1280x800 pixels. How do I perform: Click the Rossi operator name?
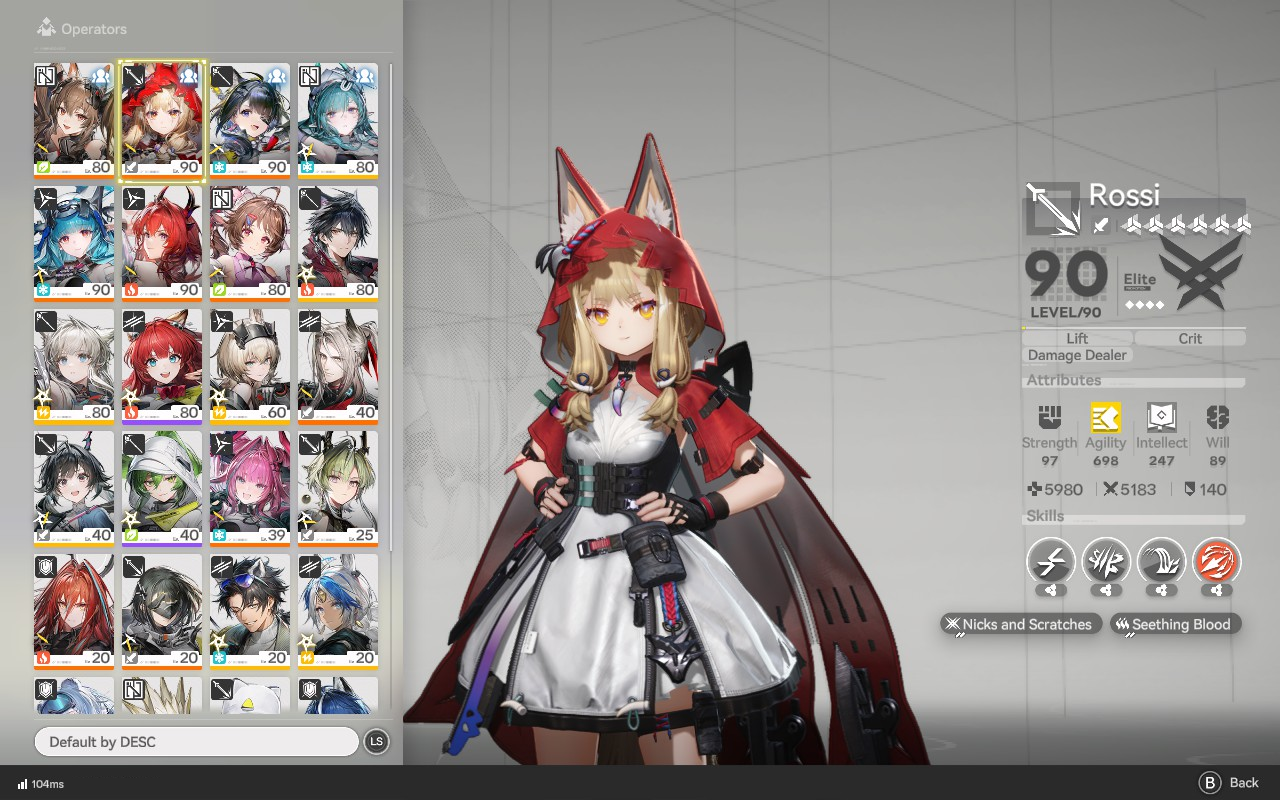point(1124,194)
